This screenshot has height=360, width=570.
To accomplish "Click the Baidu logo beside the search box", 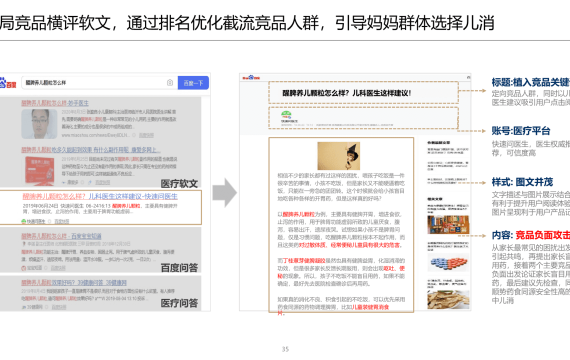I will (x=8, y=83).
